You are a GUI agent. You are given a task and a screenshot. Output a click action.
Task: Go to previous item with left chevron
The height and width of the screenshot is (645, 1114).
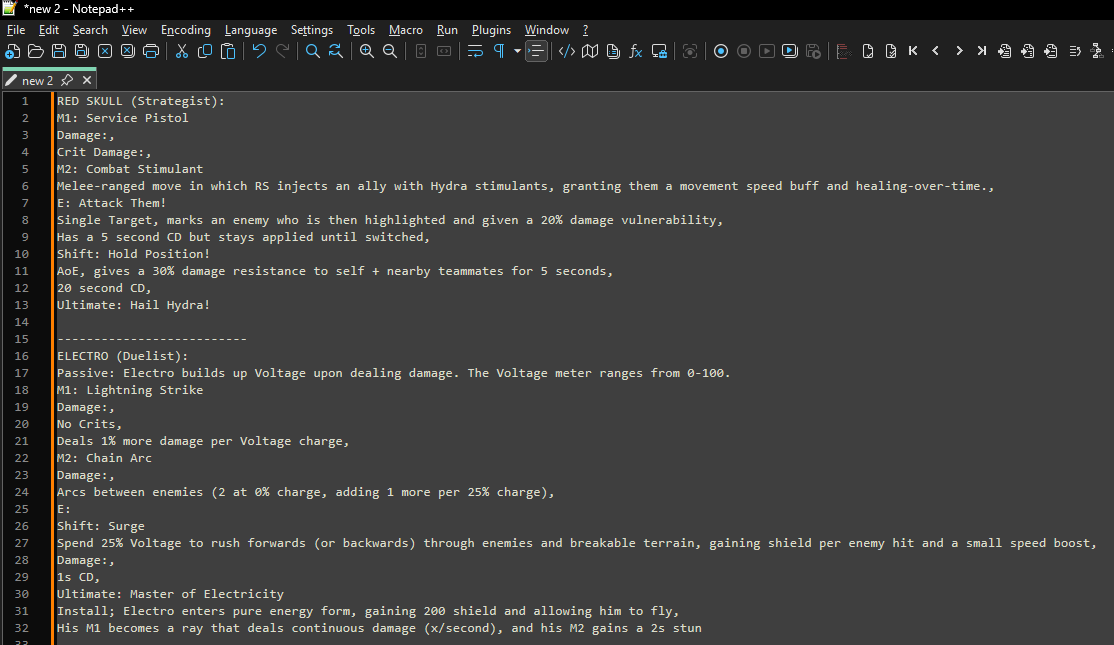[936, 50]
